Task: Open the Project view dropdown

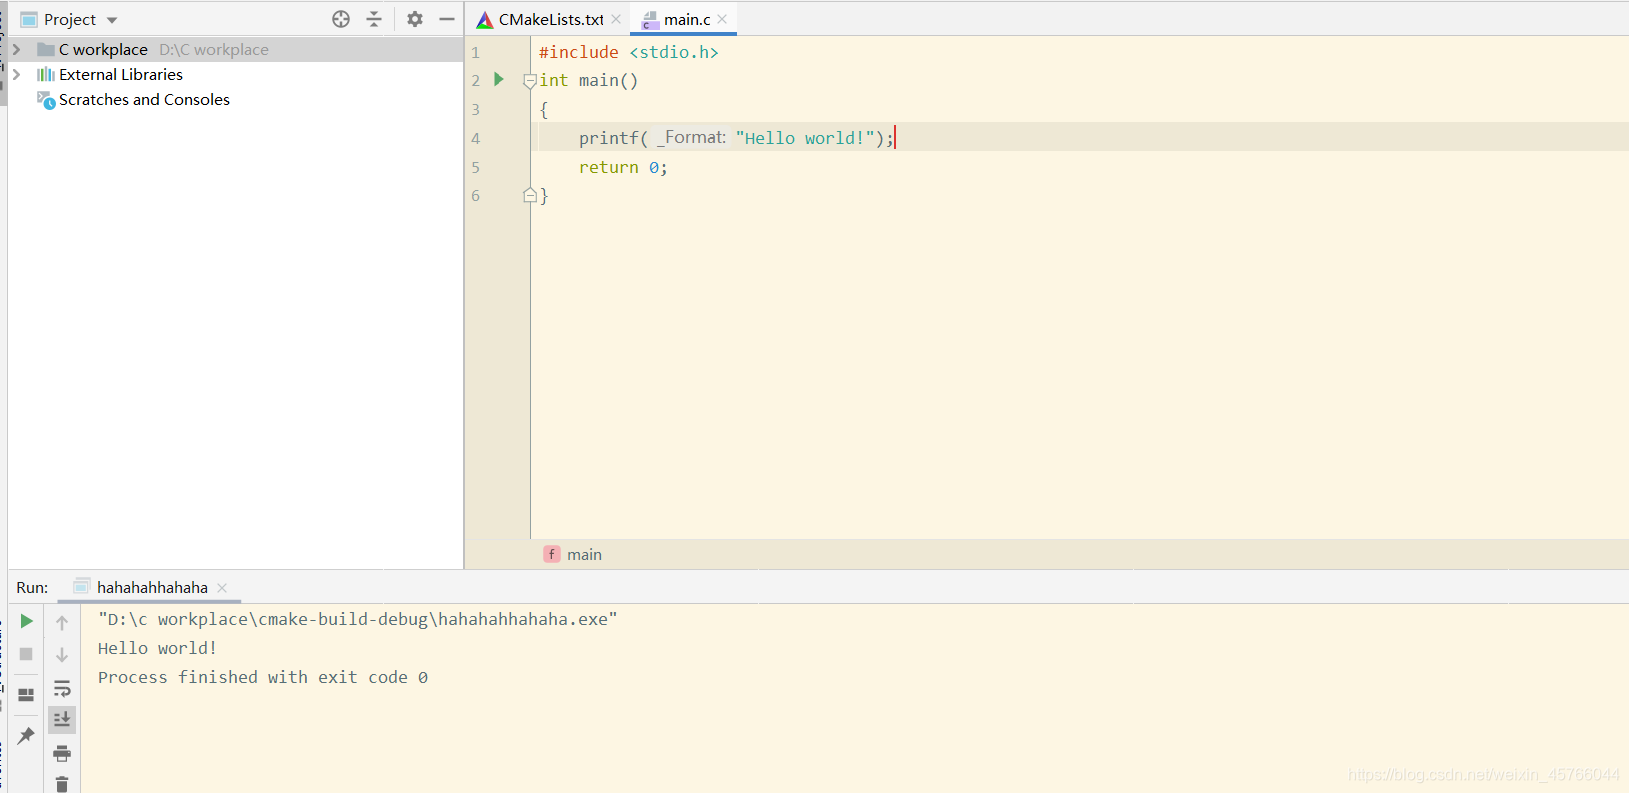Action: 112,20
